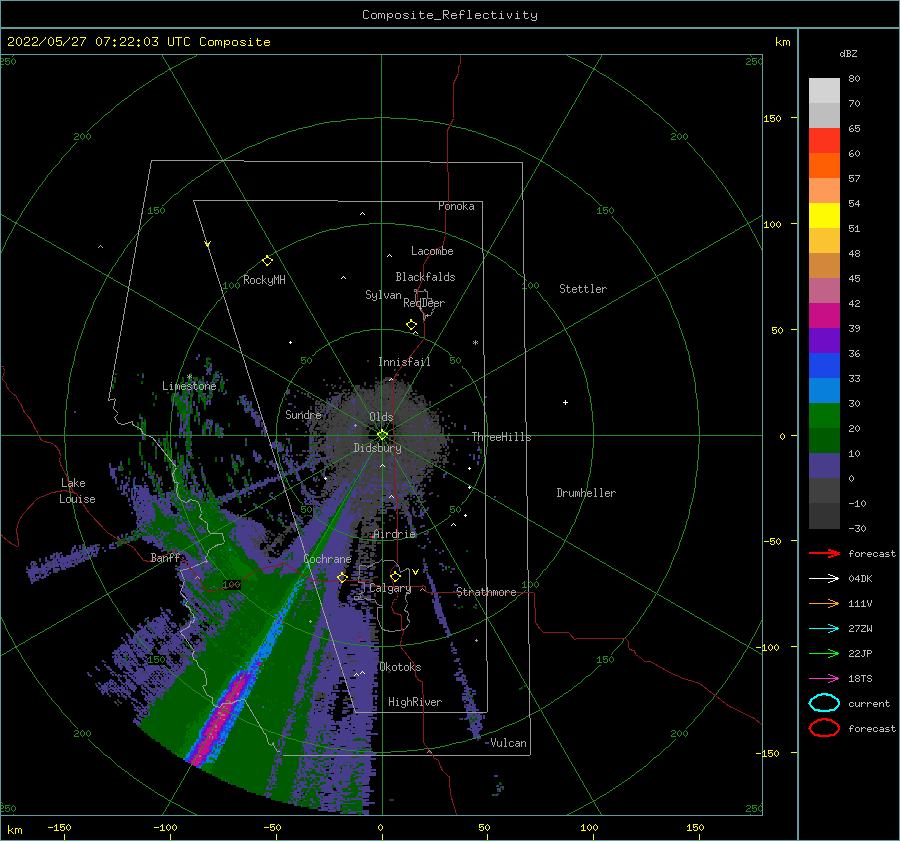Click the Innisfail city label
The height and width of the screenshot is (841, 900).
click(x=404, y=362)
